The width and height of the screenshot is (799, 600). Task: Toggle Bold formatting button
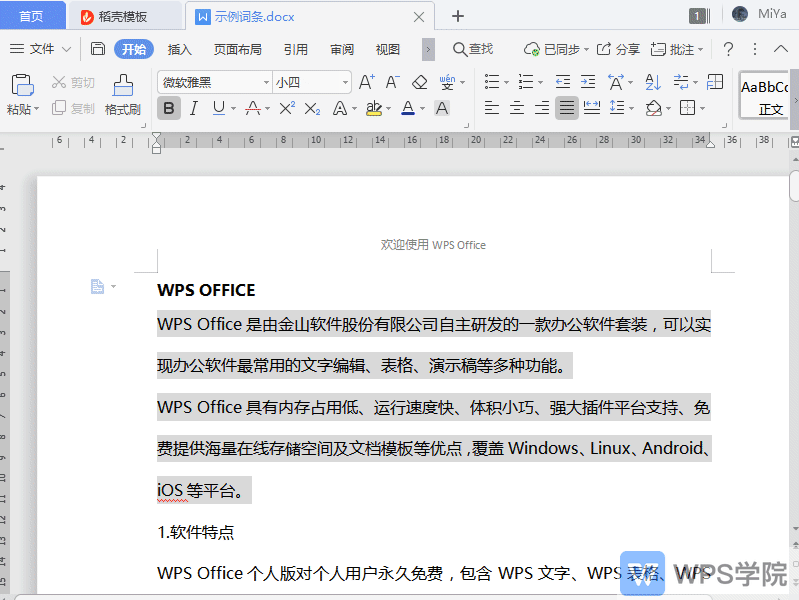coord(169,108)
